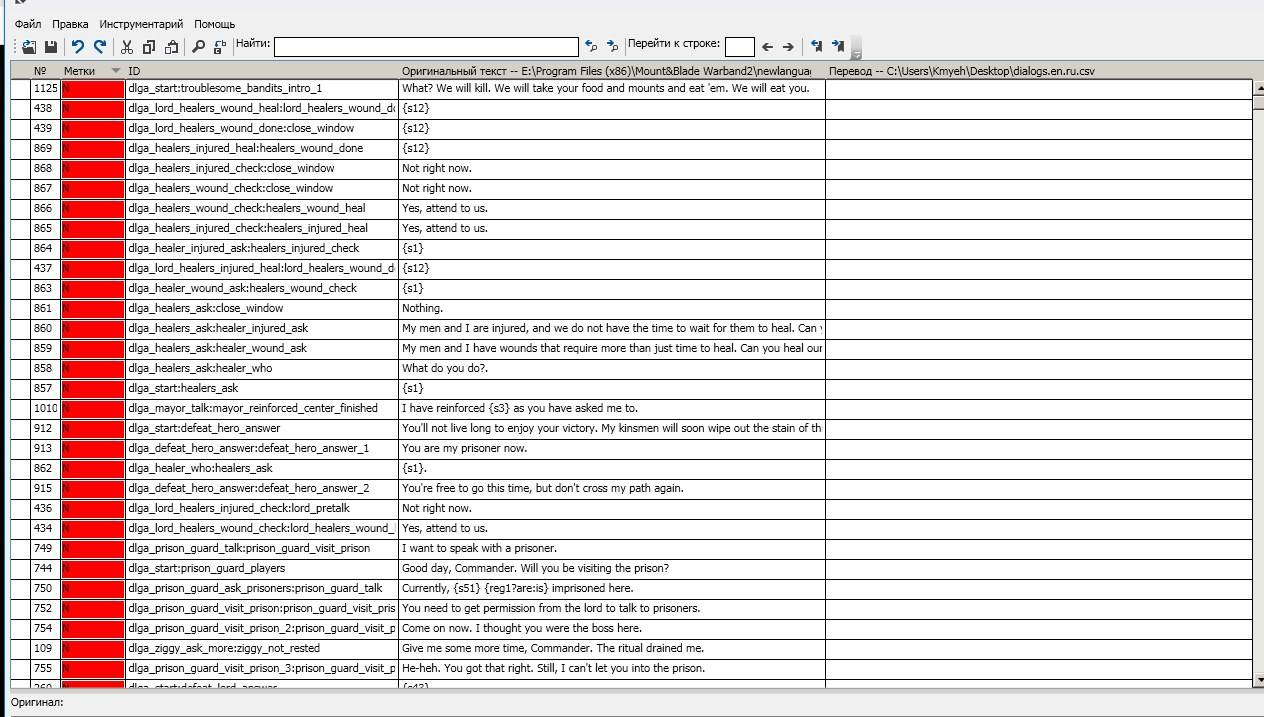Select ID dlga_lord_healers_injured_check:lord_pretalk
The width and height of the screenshot is (1264, 717).
pos(238,508)
